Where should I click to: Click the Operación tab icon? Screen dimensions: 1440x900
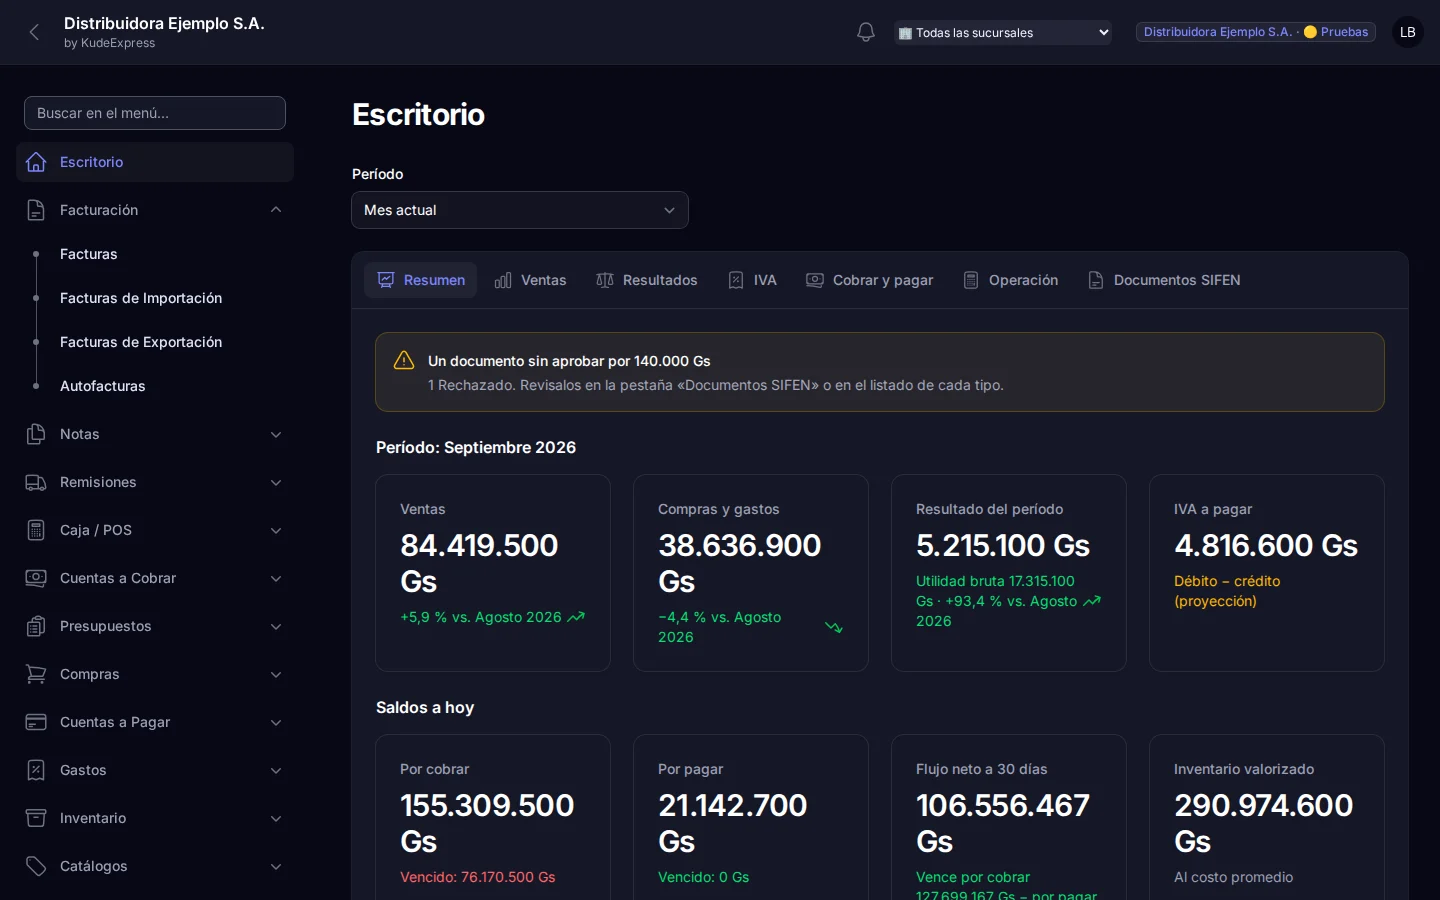point(971,280)
